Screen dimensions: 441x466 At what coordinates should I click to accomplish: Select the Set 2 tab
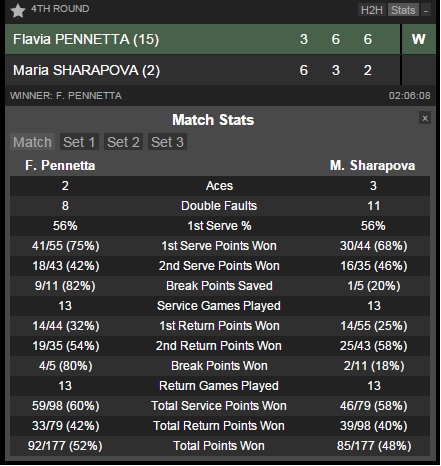(x=123, y=142)
